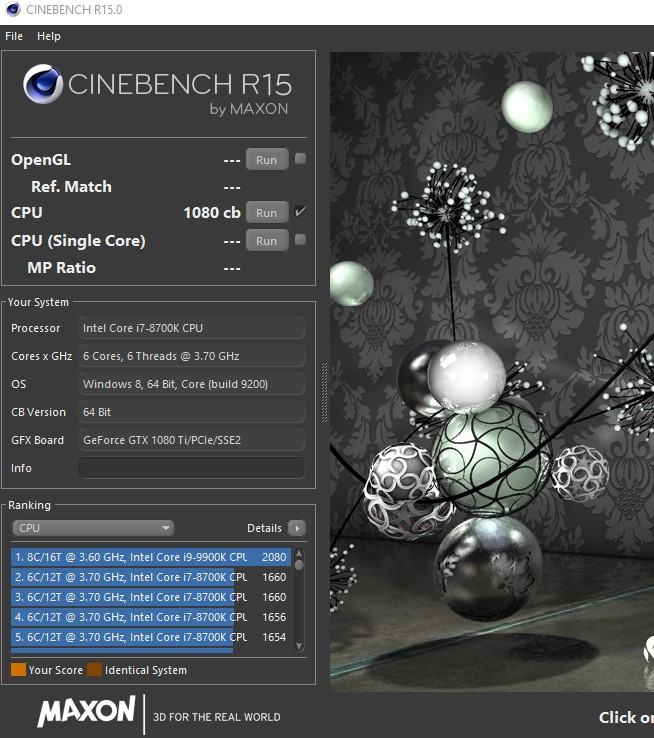Select ranking entry 3 scoring 1660
654x738 pixels.
tap(151, 597)
